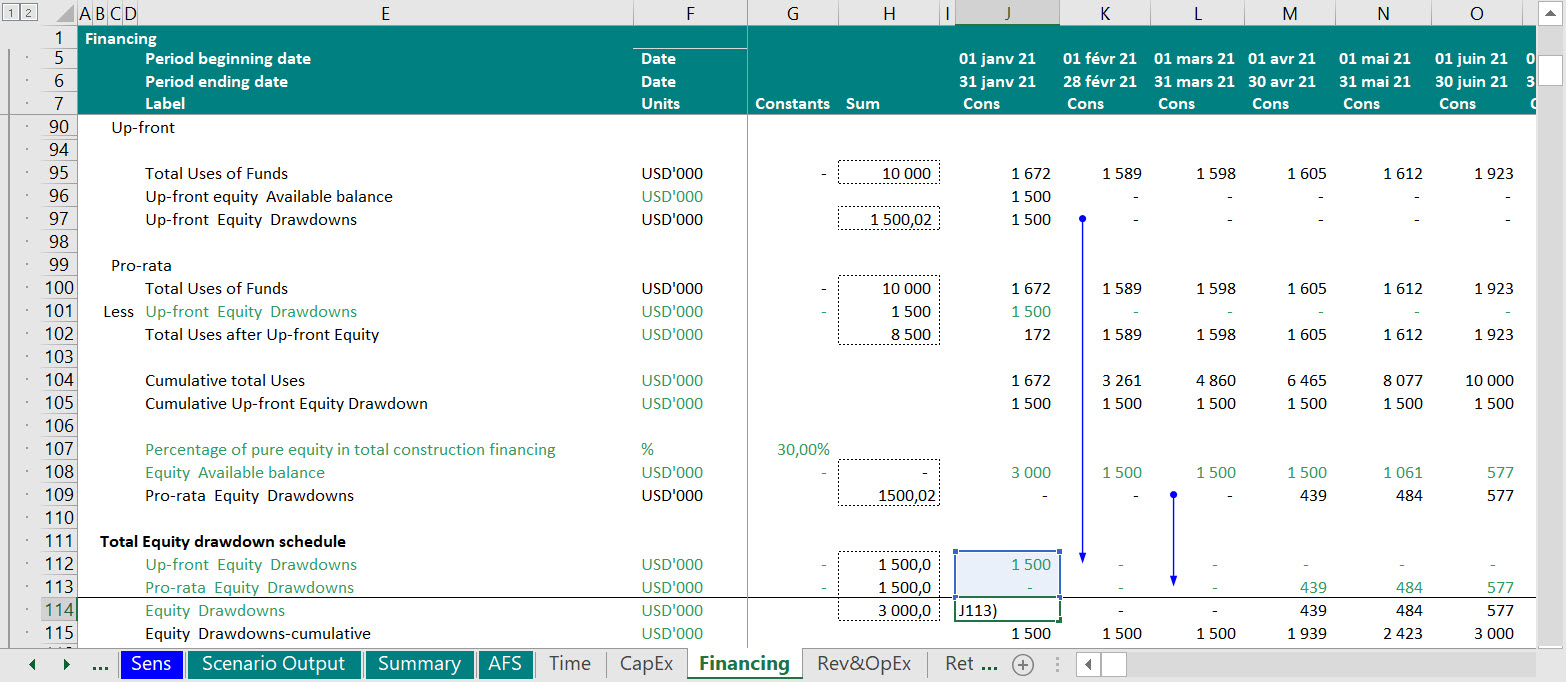Click cell J114 containing J113)

click(x=1007, y=611)
